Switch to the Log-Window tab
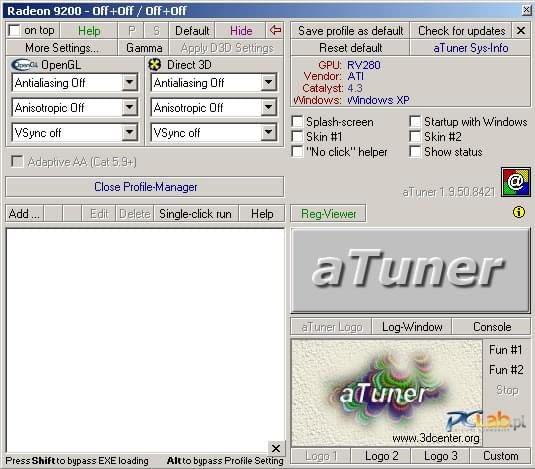The width and height of the screenshot is (535, 469). [412, 327]
